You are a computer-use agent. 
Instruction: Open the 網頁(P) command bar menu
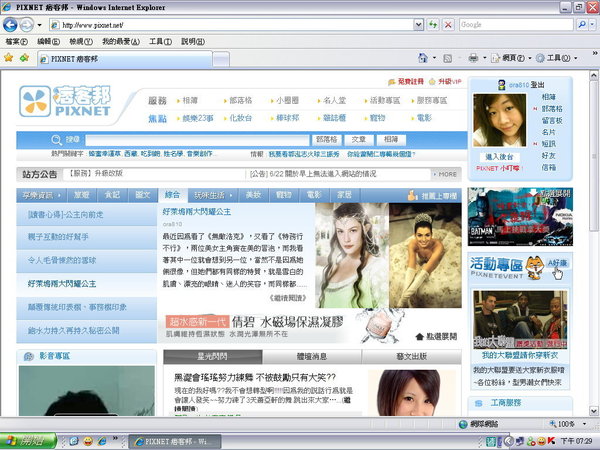[x=511, y=58]
